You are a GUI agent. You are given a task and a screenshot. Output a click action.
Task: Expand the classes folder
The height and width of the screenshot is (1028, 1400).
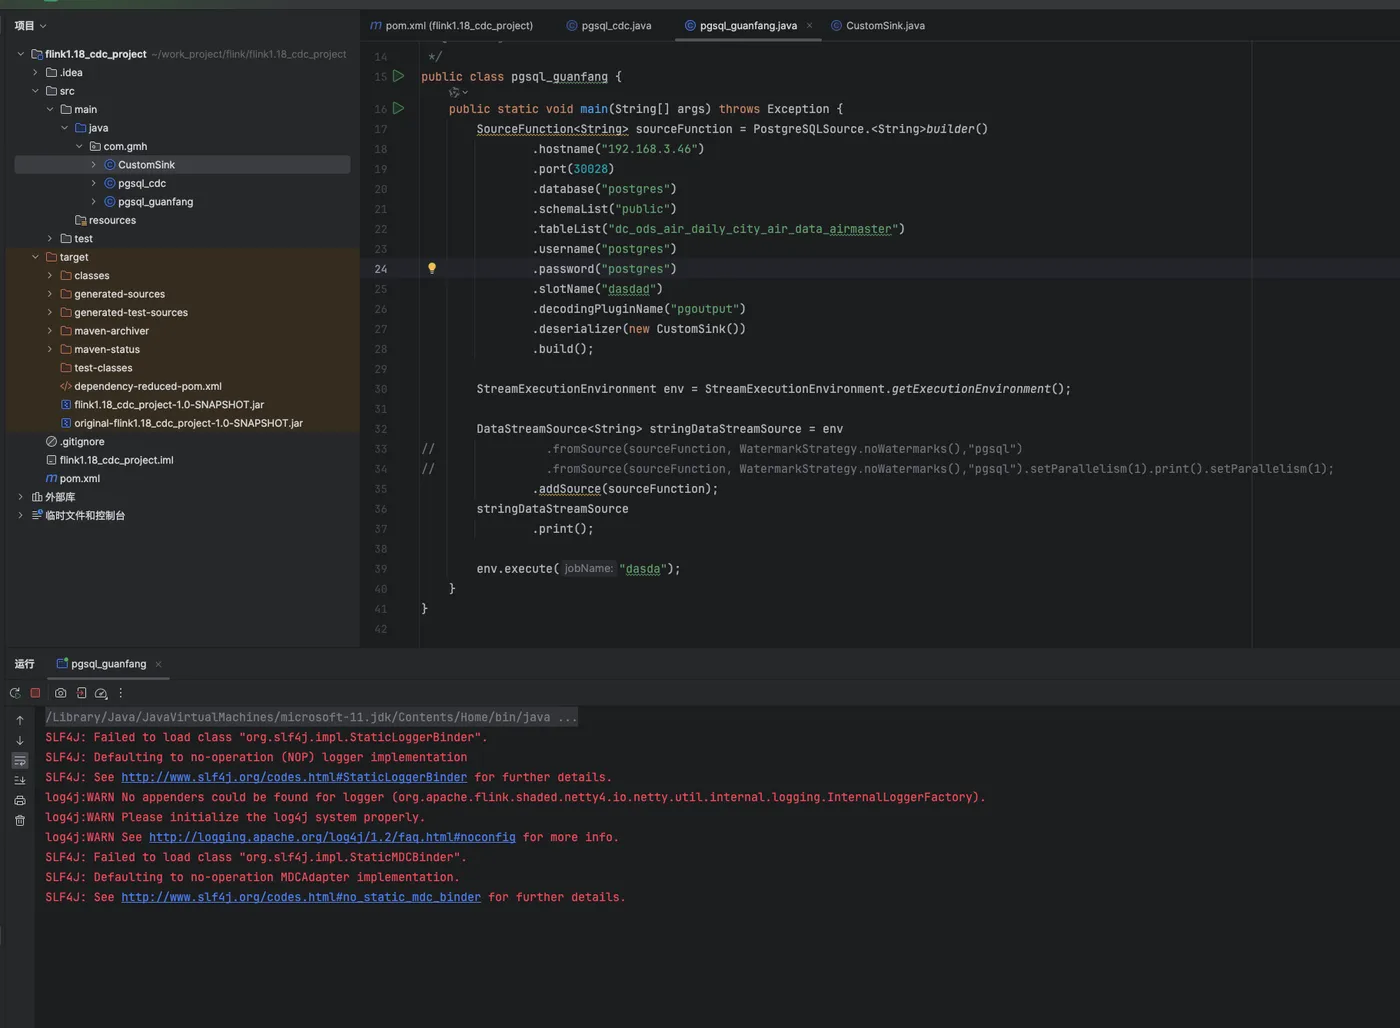point(50,276)
